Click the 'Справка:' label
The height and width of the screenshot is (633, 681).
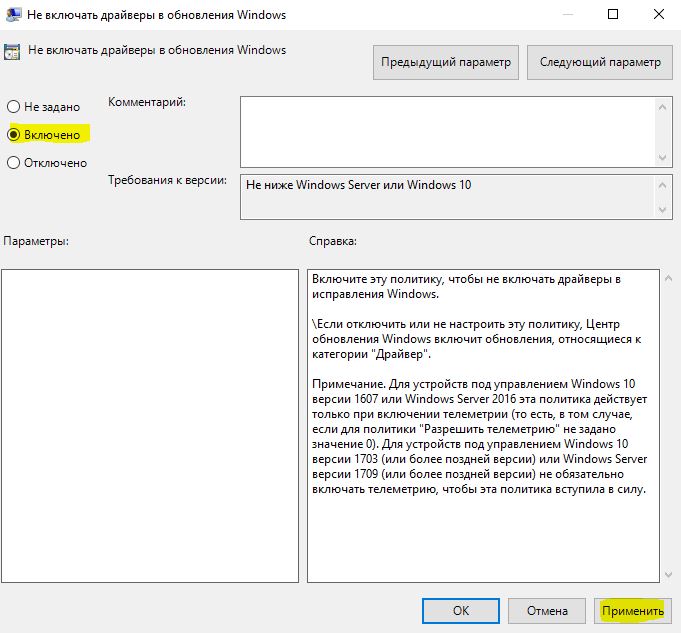point(333,241)
